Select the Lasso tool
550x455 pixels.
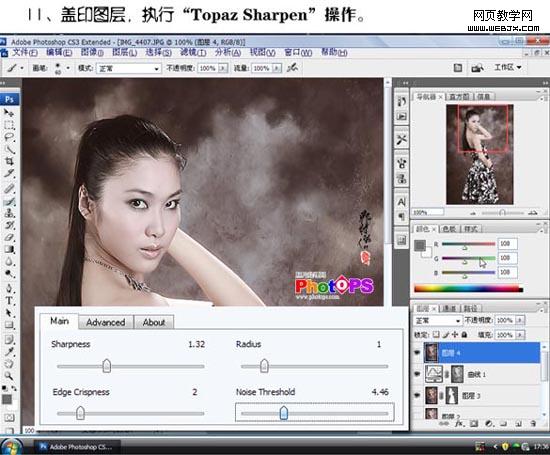9,137
